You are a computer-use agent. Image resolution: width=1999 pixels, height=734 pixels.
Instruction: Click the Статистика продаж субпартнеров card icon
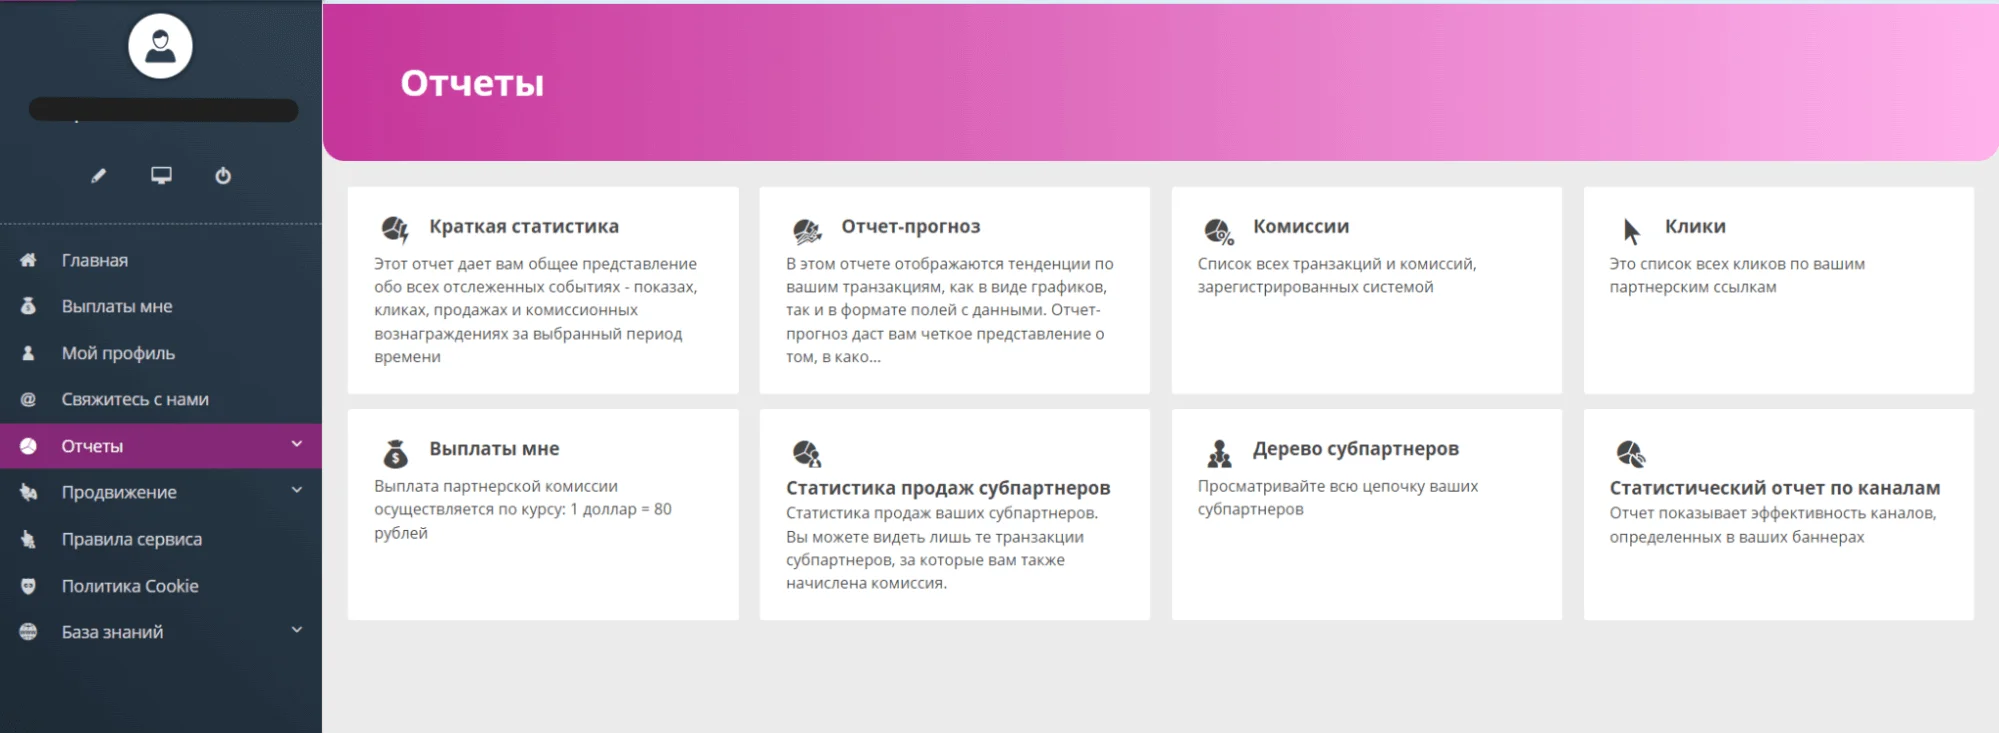[807, 454]
